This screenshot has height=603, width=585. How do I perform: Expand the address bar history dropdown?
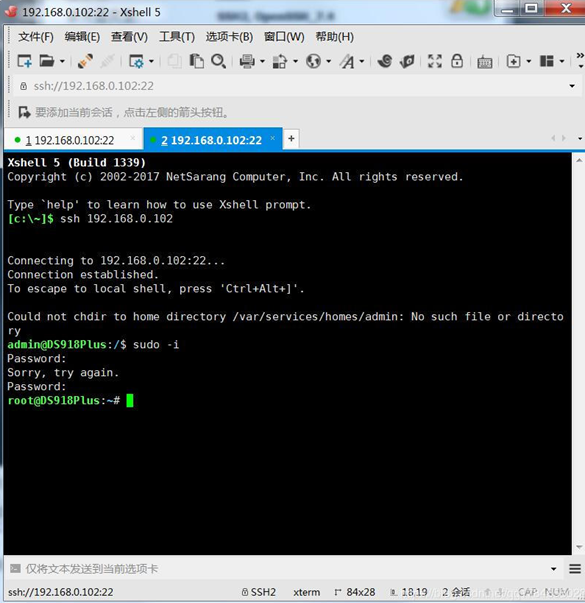(x=572, y=86)
